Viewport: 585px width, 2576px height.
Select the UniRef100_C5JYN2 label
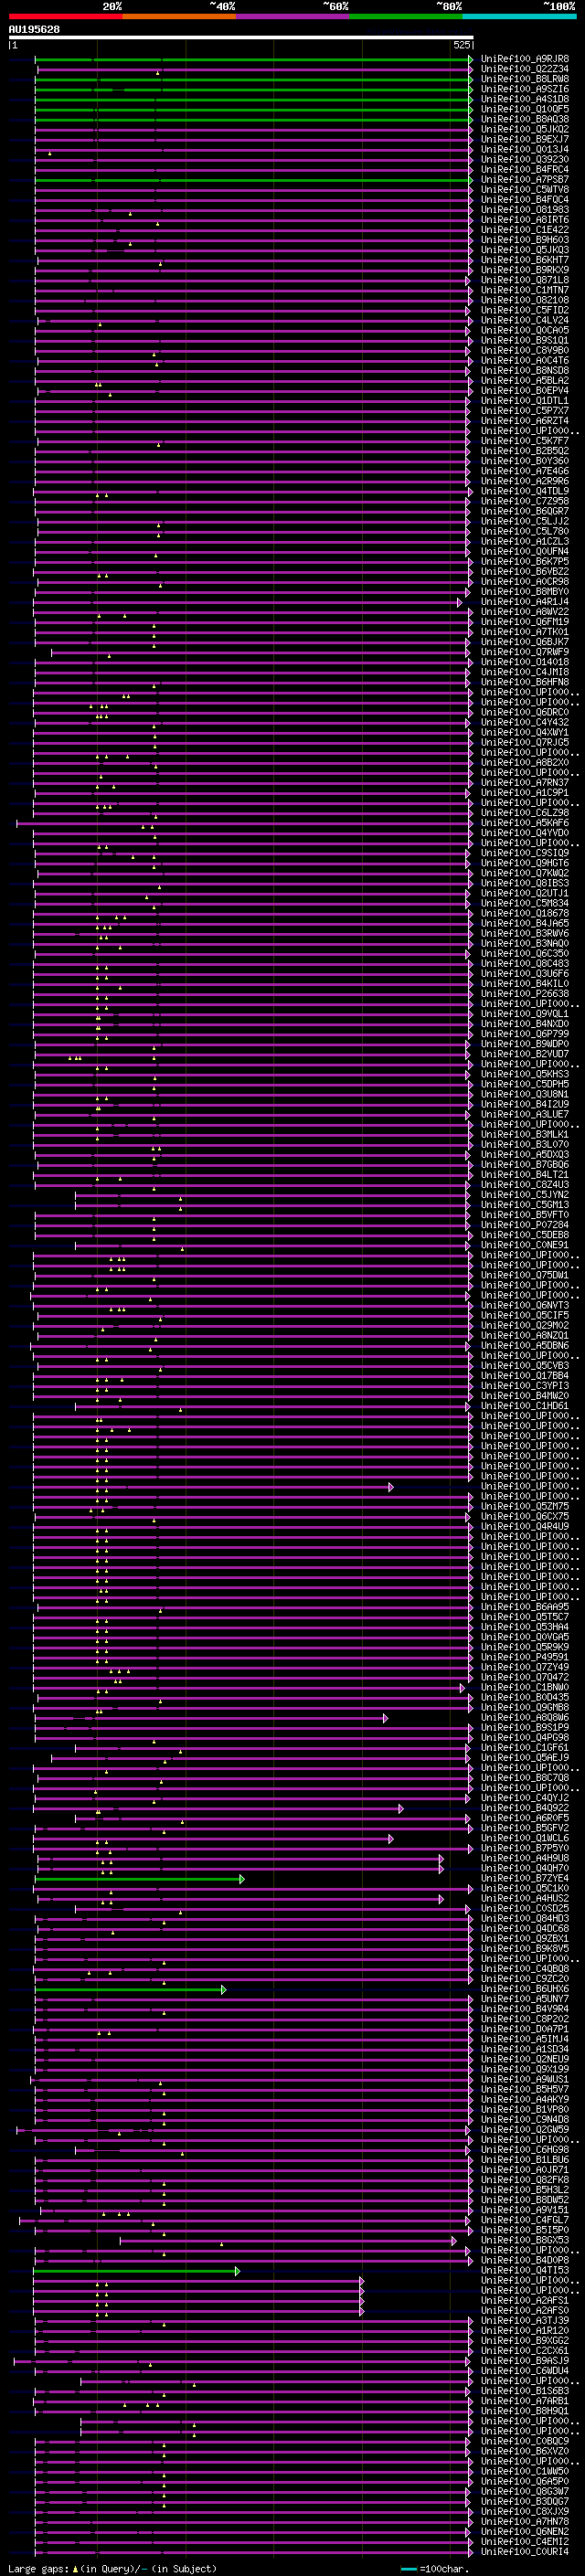tap(525, 1195)
